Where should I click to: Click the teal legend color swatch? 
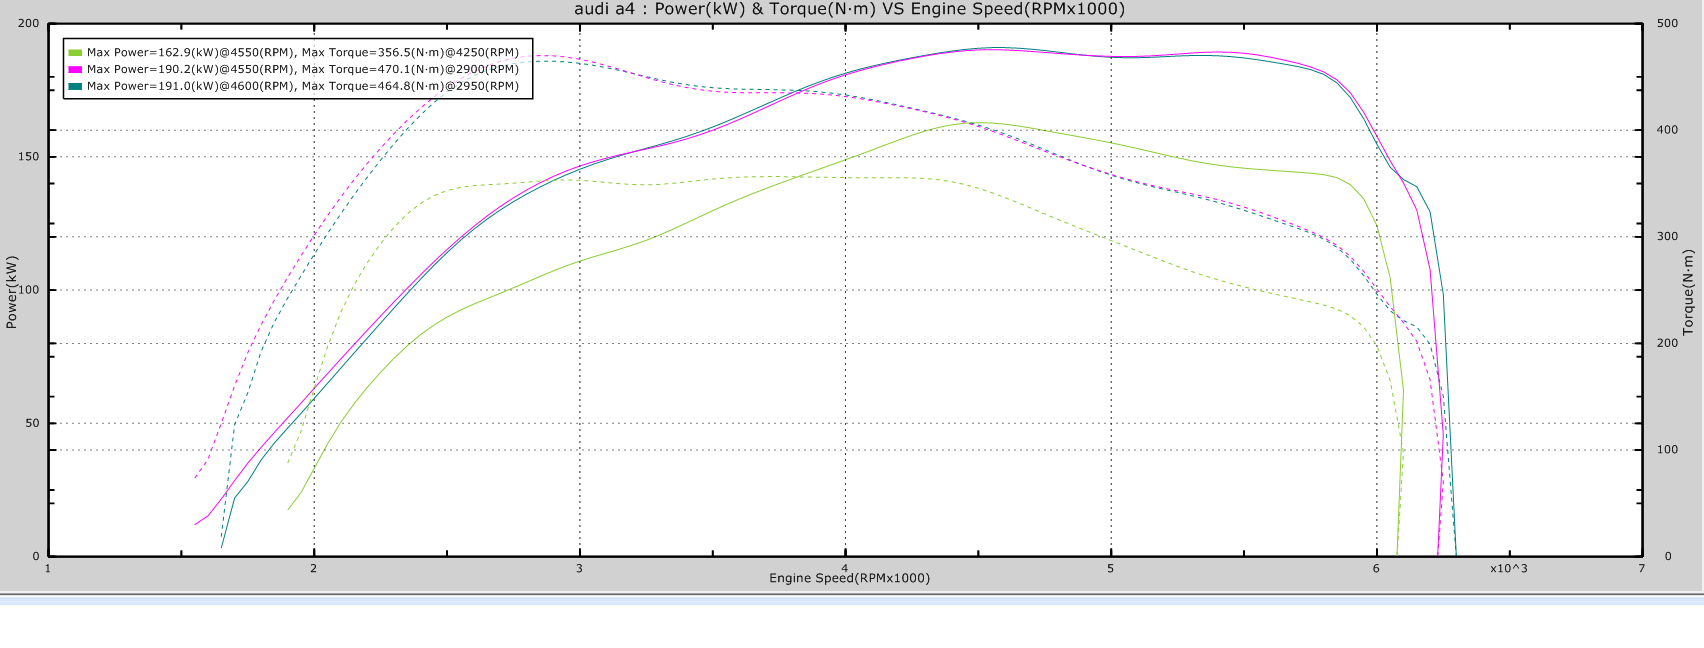click(x=74, y=87)
